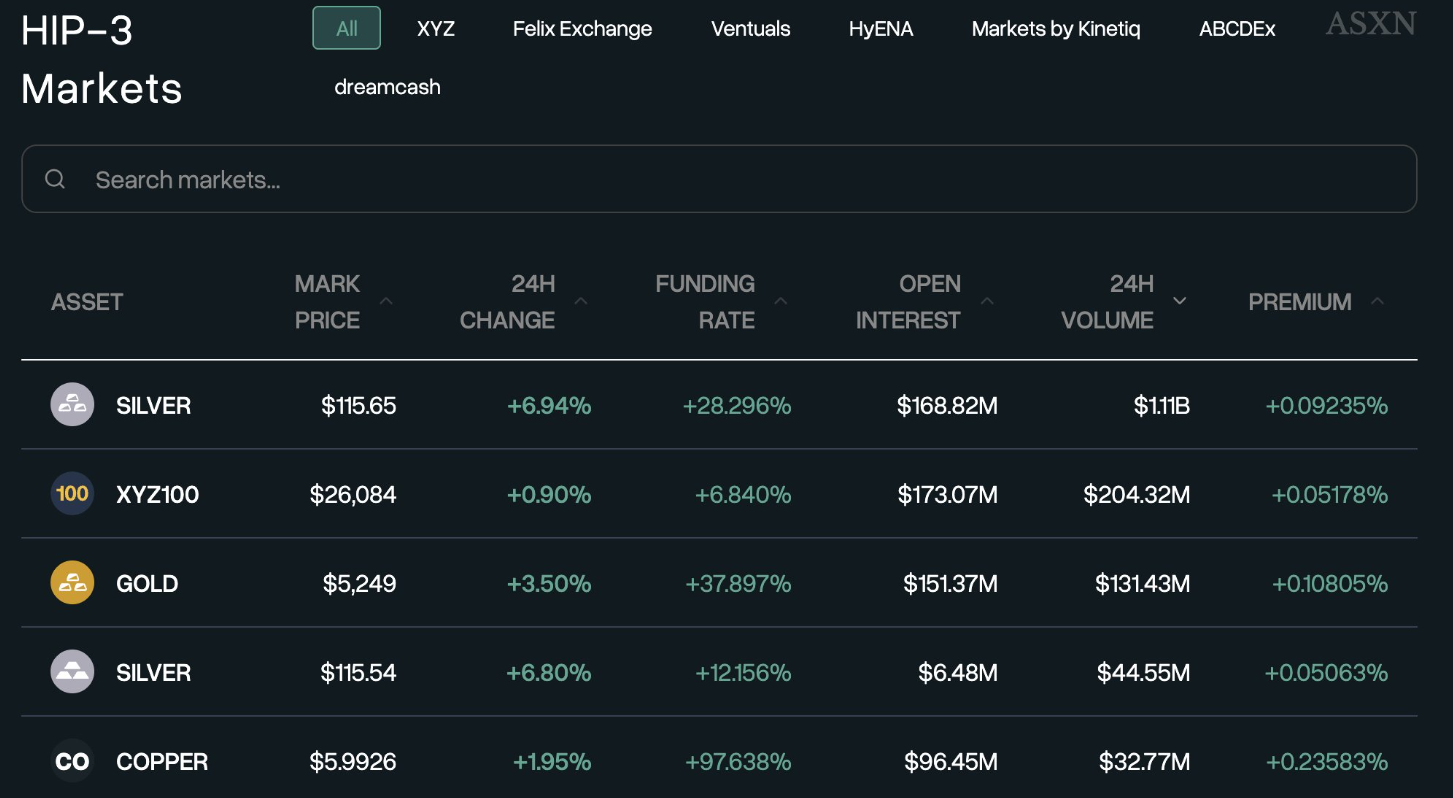Click the dark silver icon in the fourth row
The width and height of the screenshot is (1453, 798).
[71, 671]
